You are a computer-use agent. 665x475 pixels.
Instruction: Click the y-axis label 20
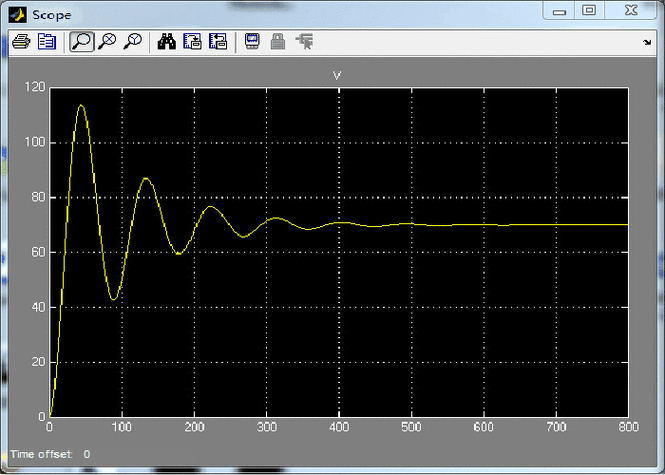[x=38, y=362]
